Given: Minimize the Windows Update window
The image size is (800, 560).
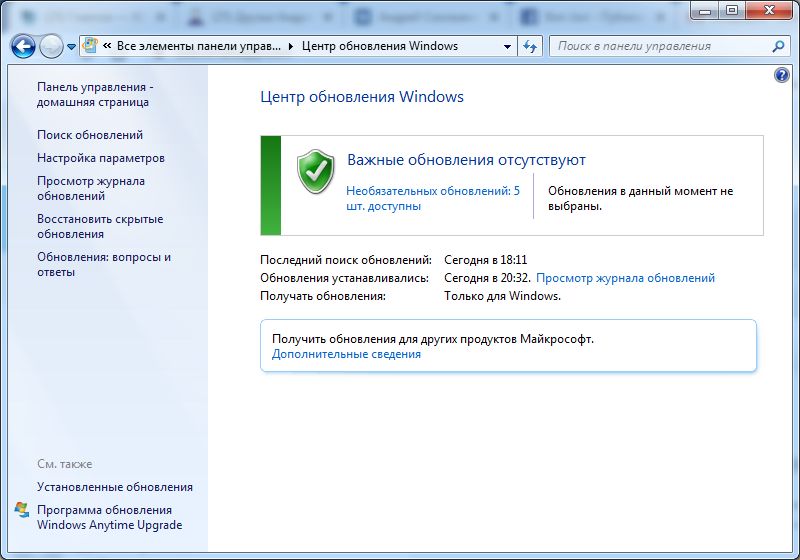Looking at the screenshot, I should [705, 10].
